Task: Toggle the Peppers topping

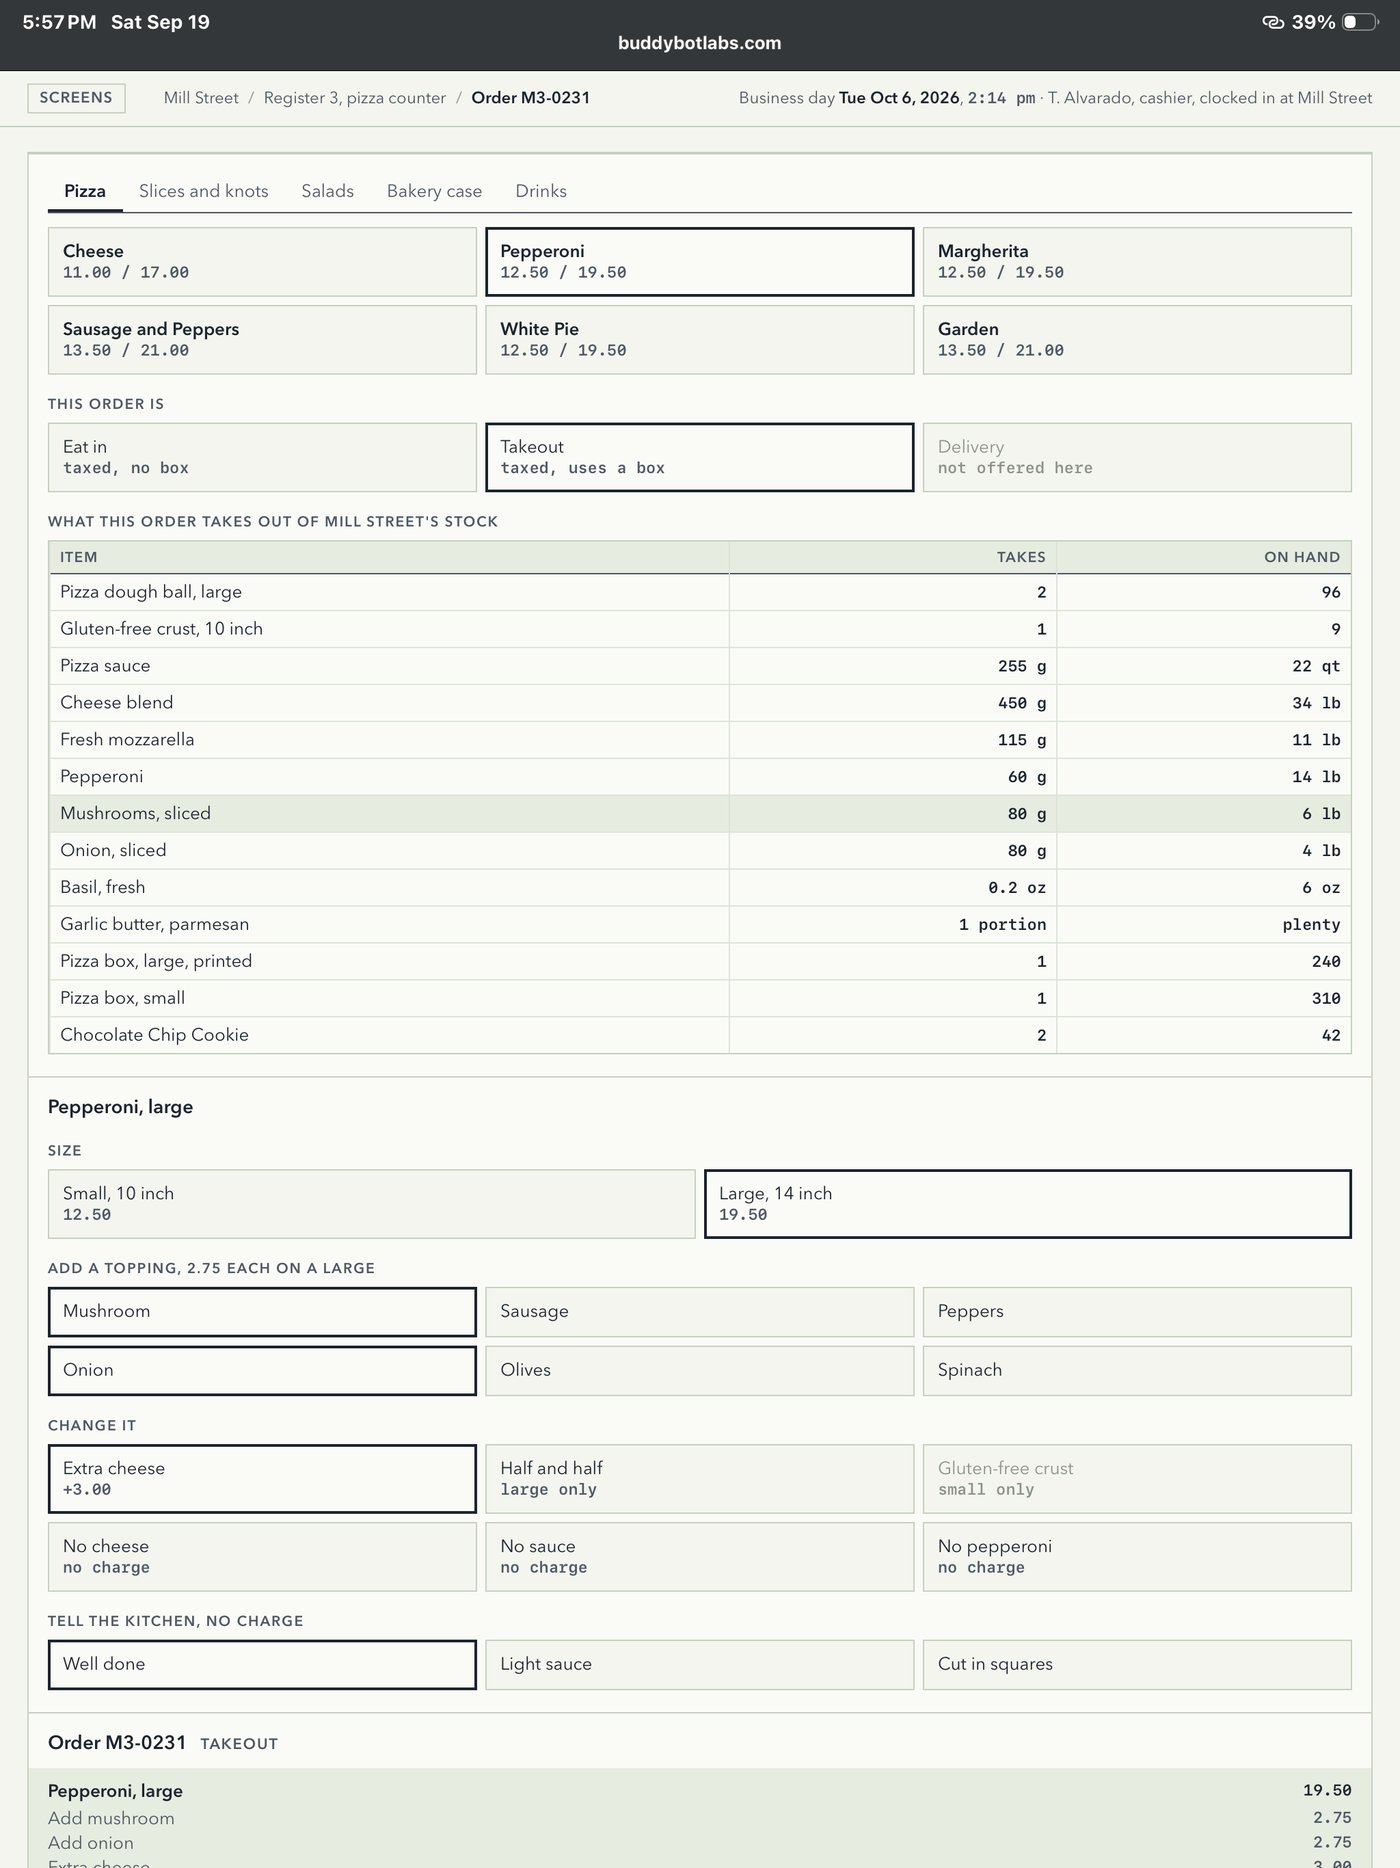Action: (x=1137, y=1312)
